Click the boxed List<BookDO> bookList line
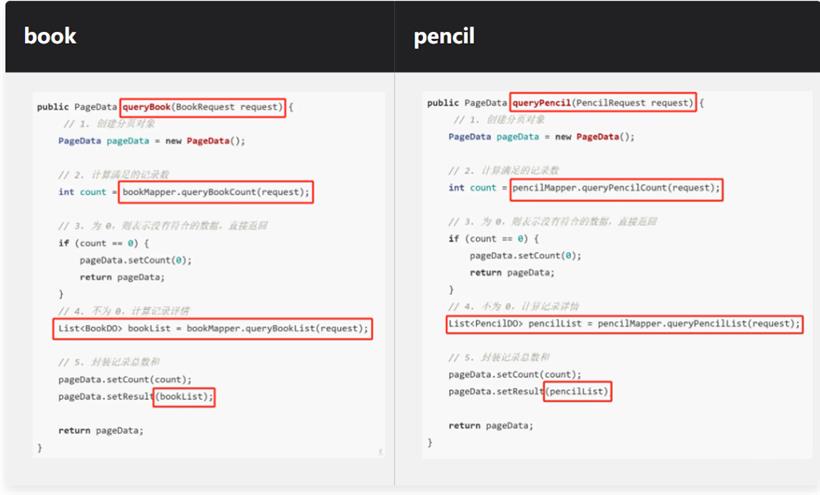The height and width of the screenshot is (495, 820). click(x=213, y=328)
